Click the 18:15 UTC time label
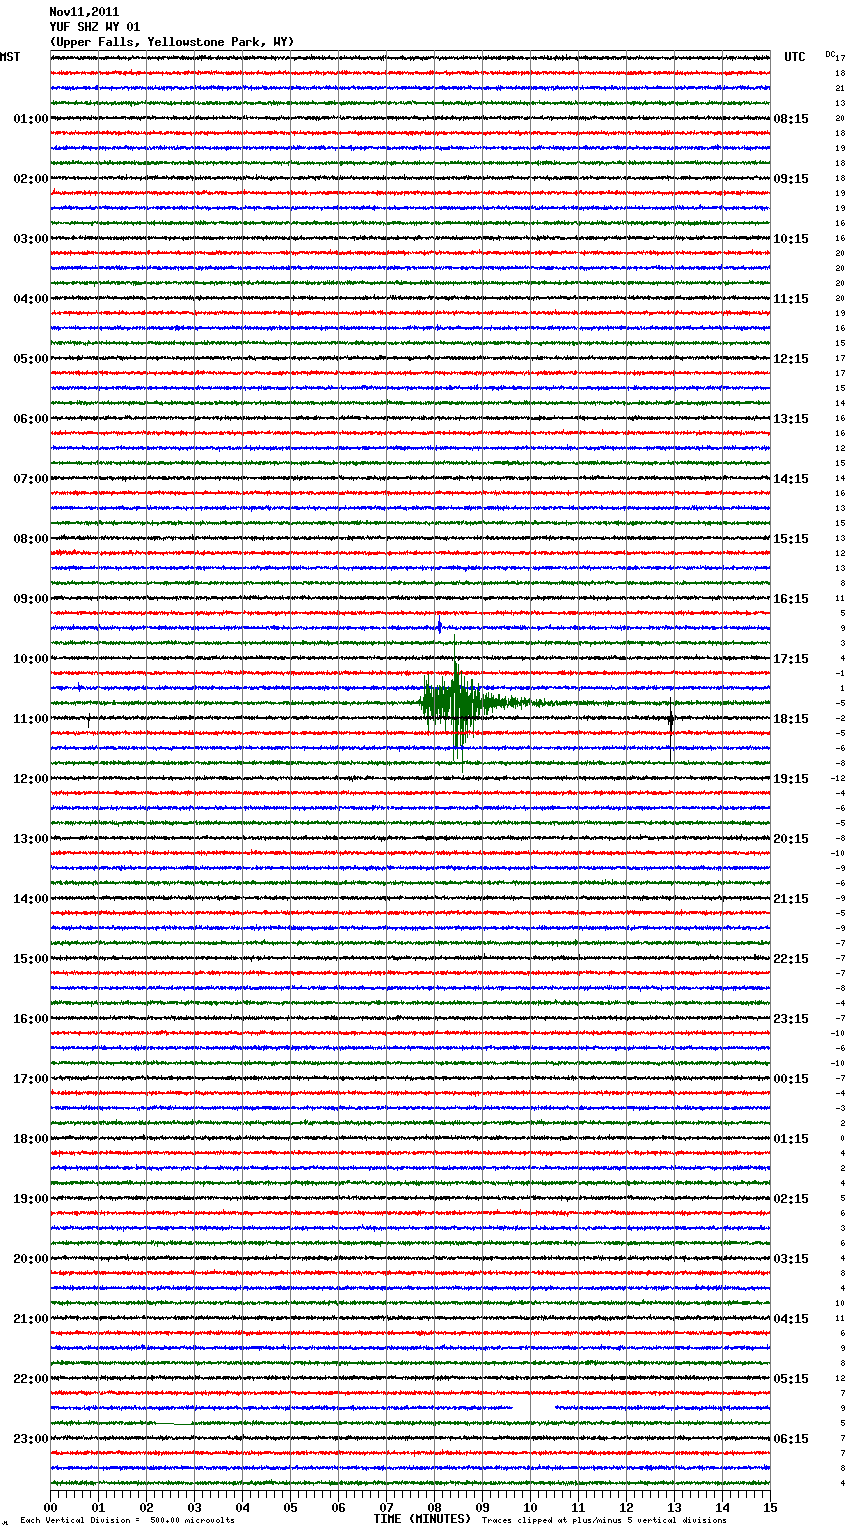850x1534 pixels. [791, 719]
